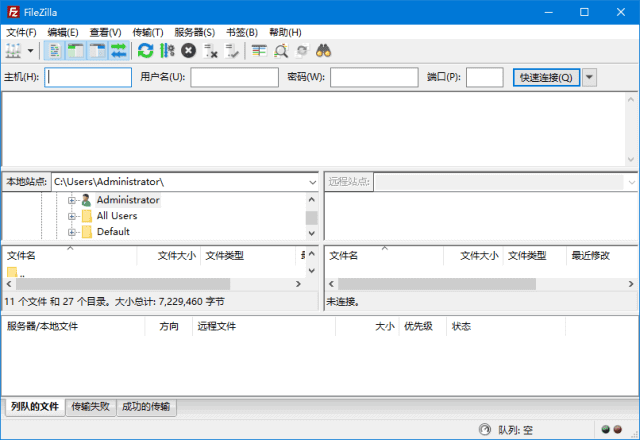Click the binoculars file search icon
The height and width of the screenshot is (440, 640).
(324, 50)
